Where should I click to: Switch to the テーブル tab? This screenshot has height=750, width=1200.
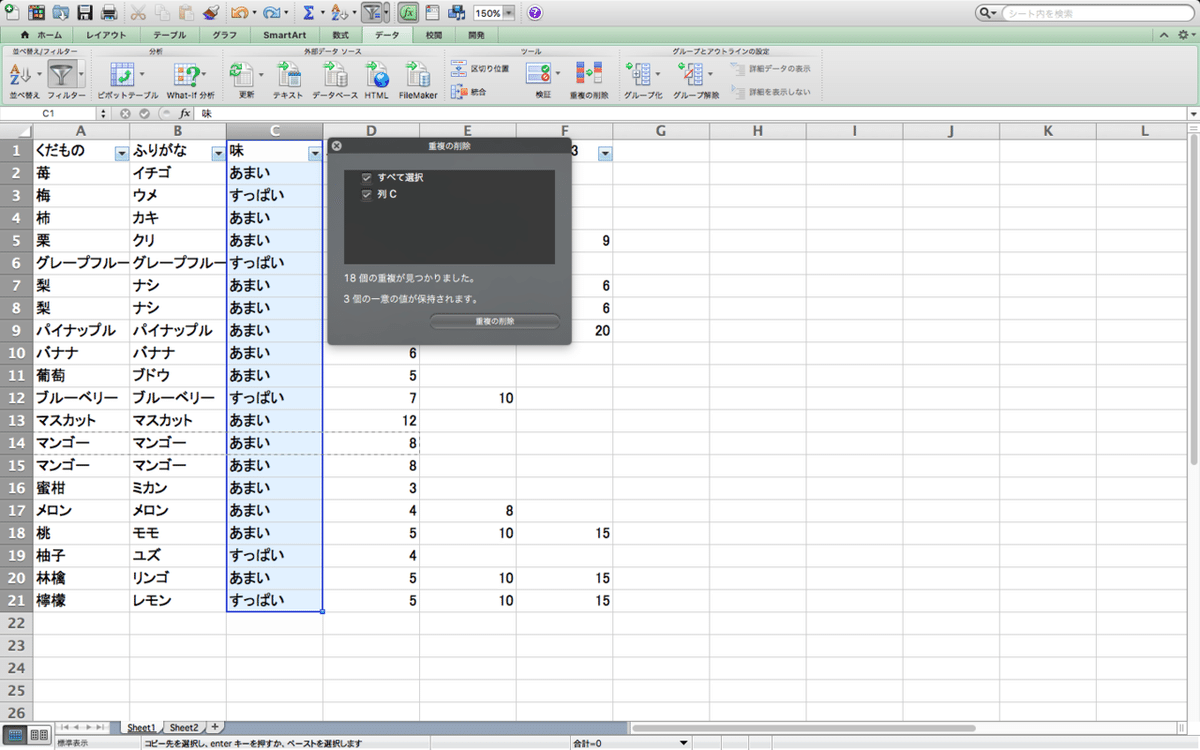(x=169, y=35)
